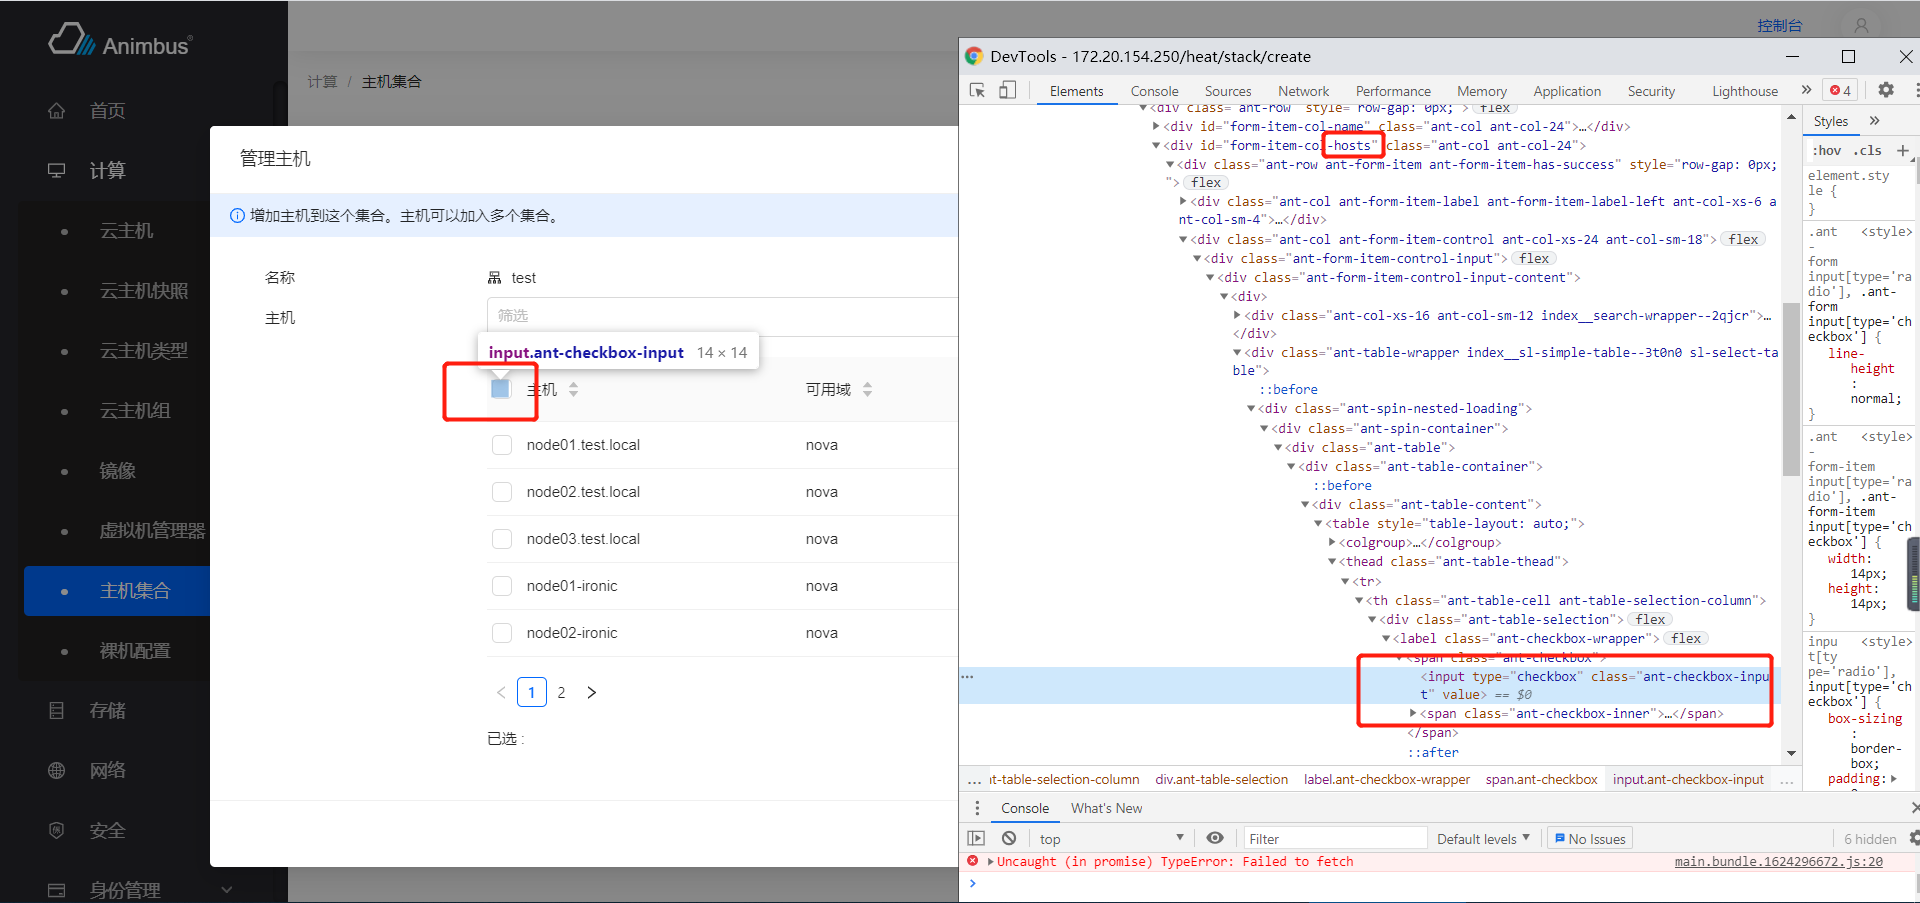
Task: Open the Default levels dropdown
Action: pyautogui.click(x=1483, y=839)
